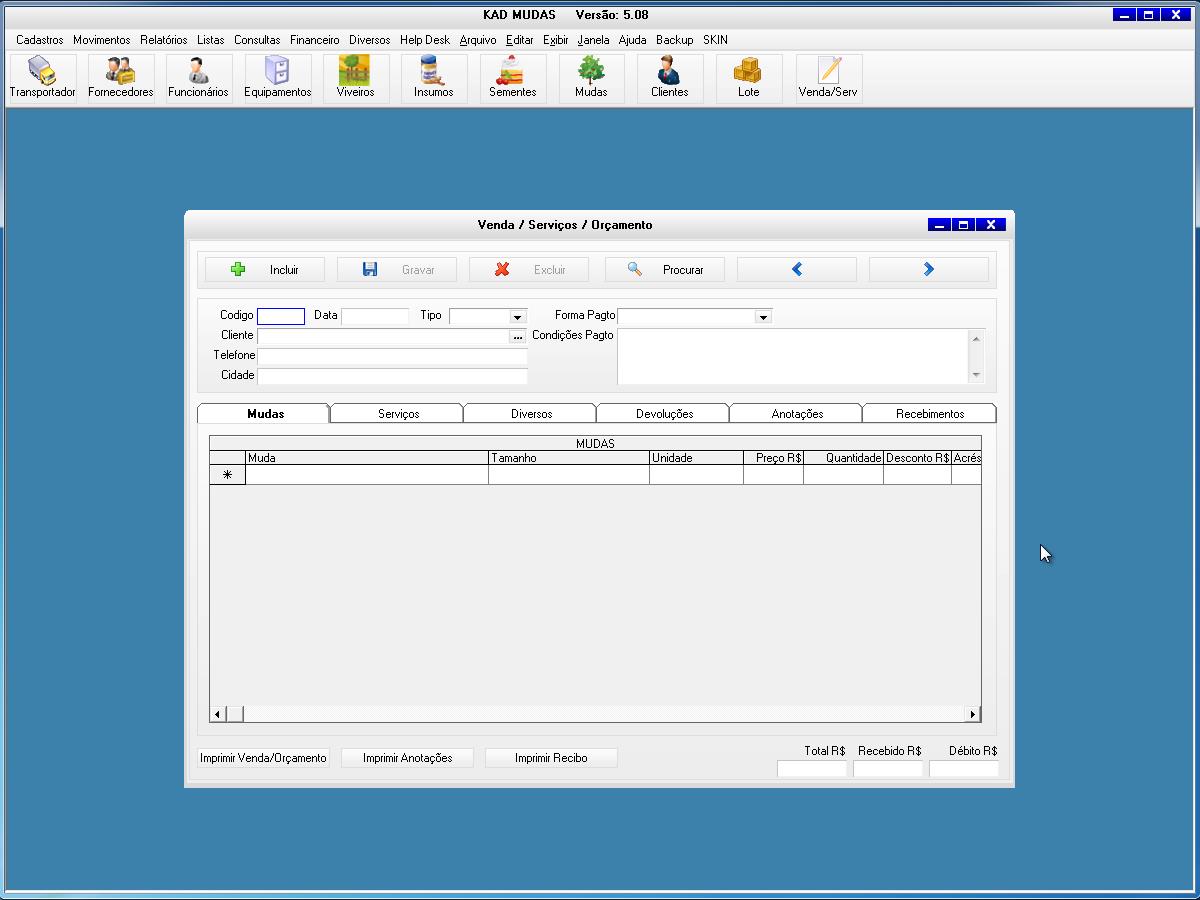Switch to the Recebimentos tab
The height and width of the screenshot is (900, 1200).
[930, 413]
